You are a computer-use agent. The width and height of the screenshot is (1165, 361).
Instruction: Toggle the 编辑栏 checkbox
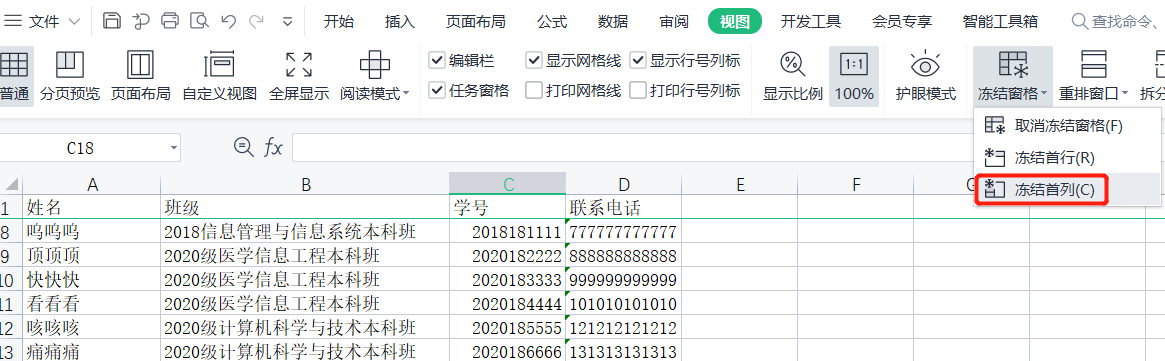[437, 60]
